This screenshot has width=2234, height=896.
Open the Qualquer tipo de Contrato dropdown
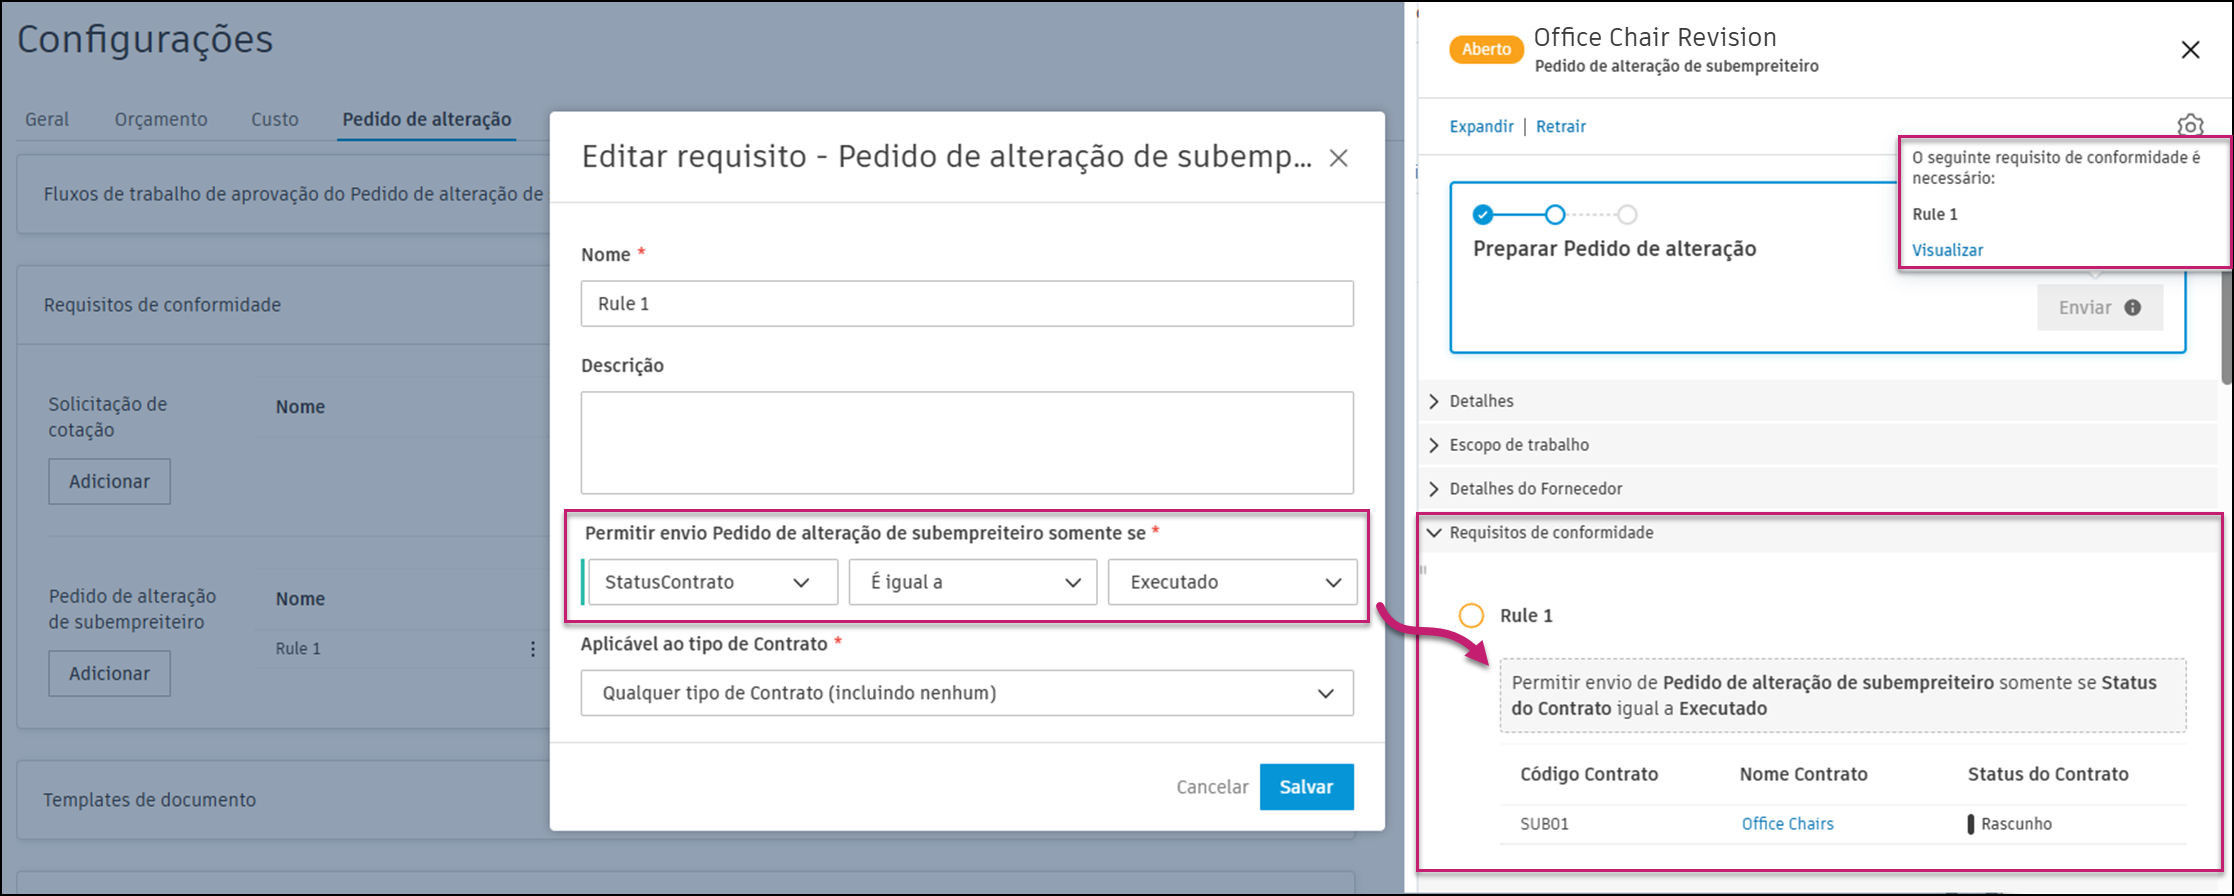tap(967, 692)
